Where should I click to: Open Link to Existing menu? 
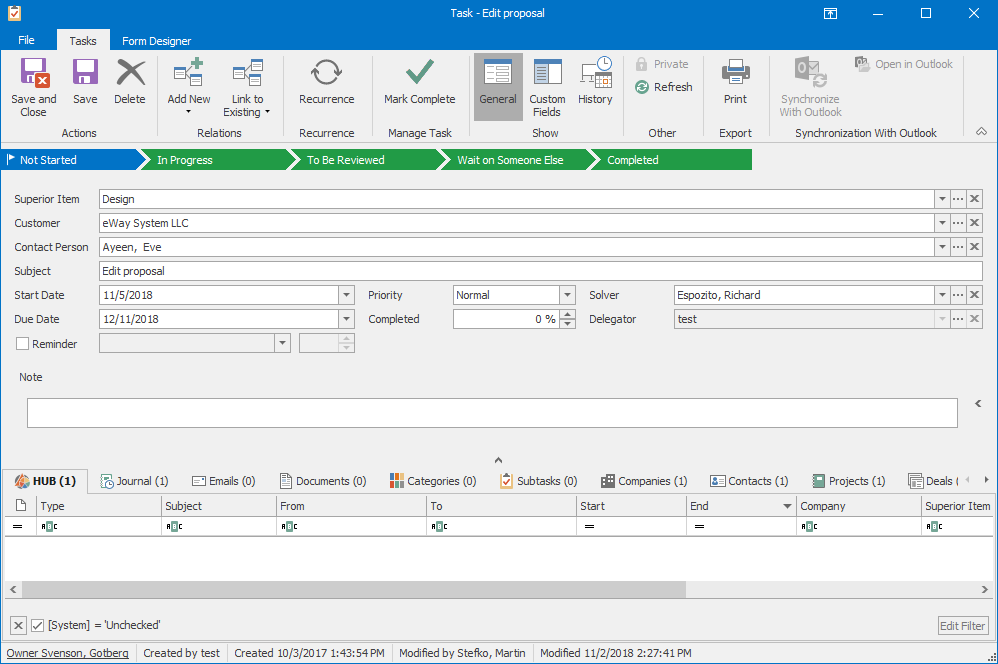[247, 85]
